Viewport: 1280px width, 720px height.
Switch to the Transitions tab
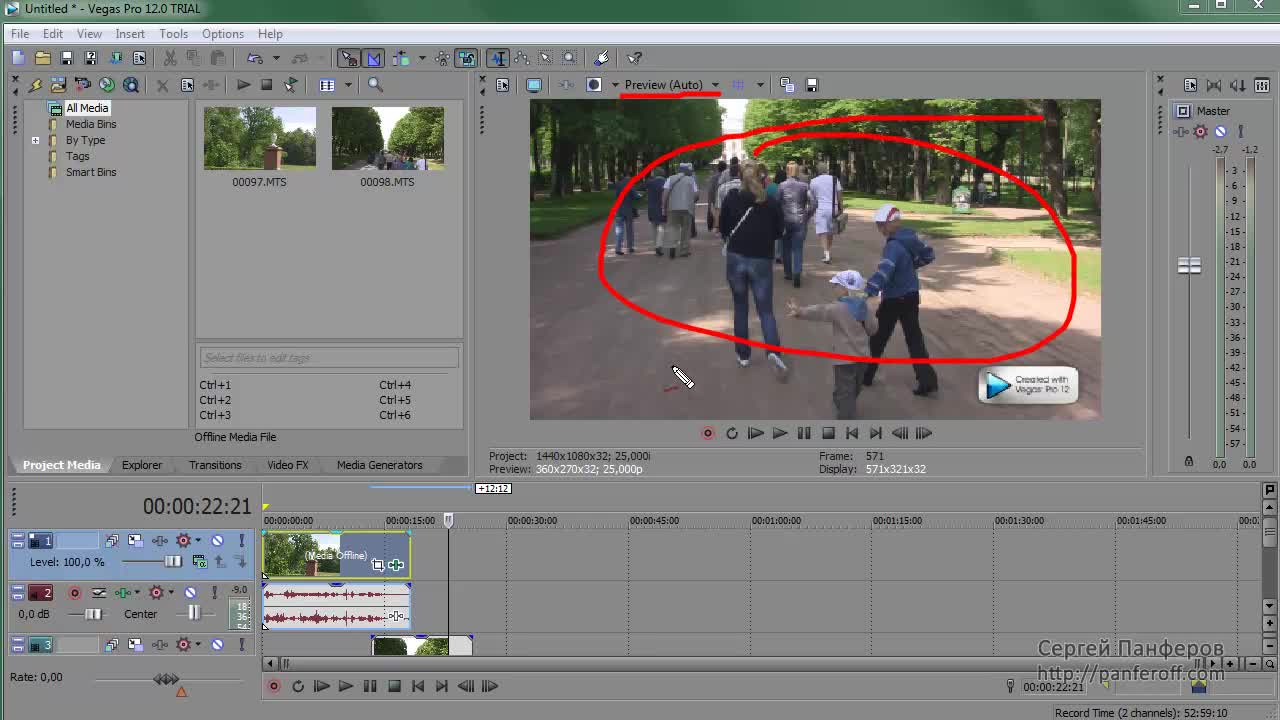click(215, 465)
